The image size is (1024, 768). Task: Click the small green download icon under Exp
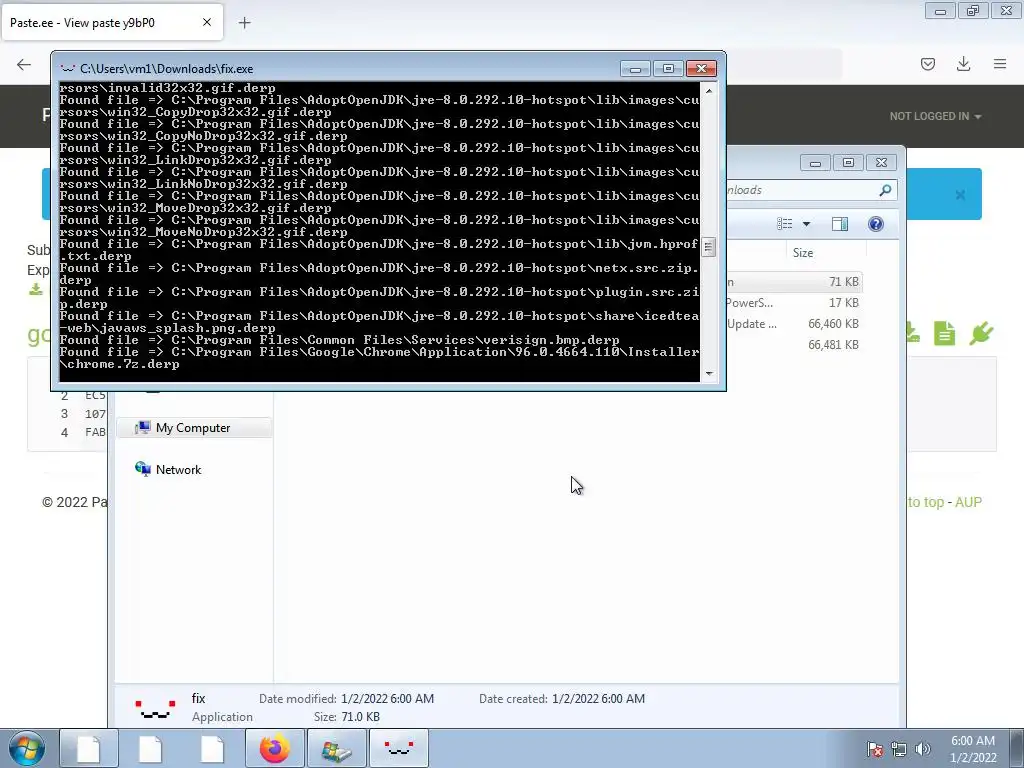tap(36, 289)
